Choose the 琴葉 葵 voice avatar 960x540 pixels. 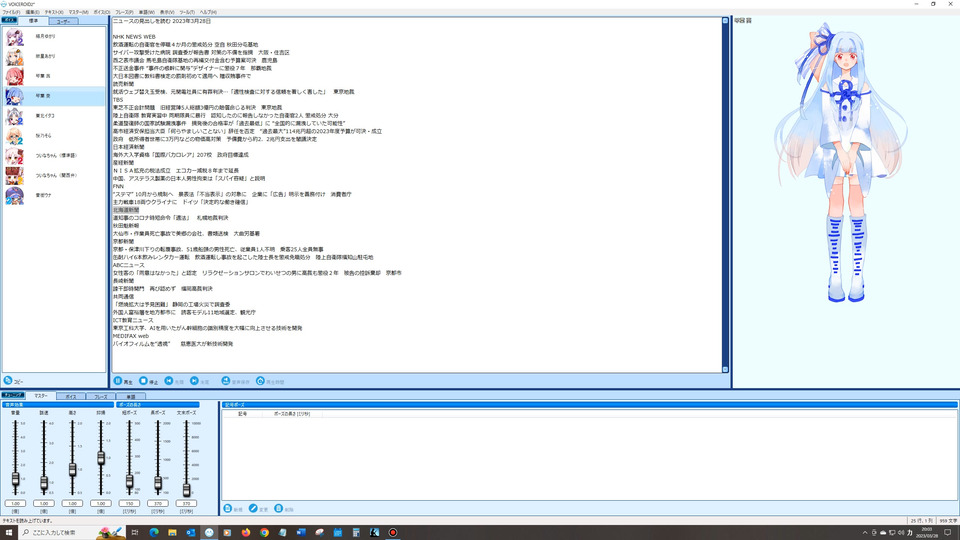click(x=15, y=96)
